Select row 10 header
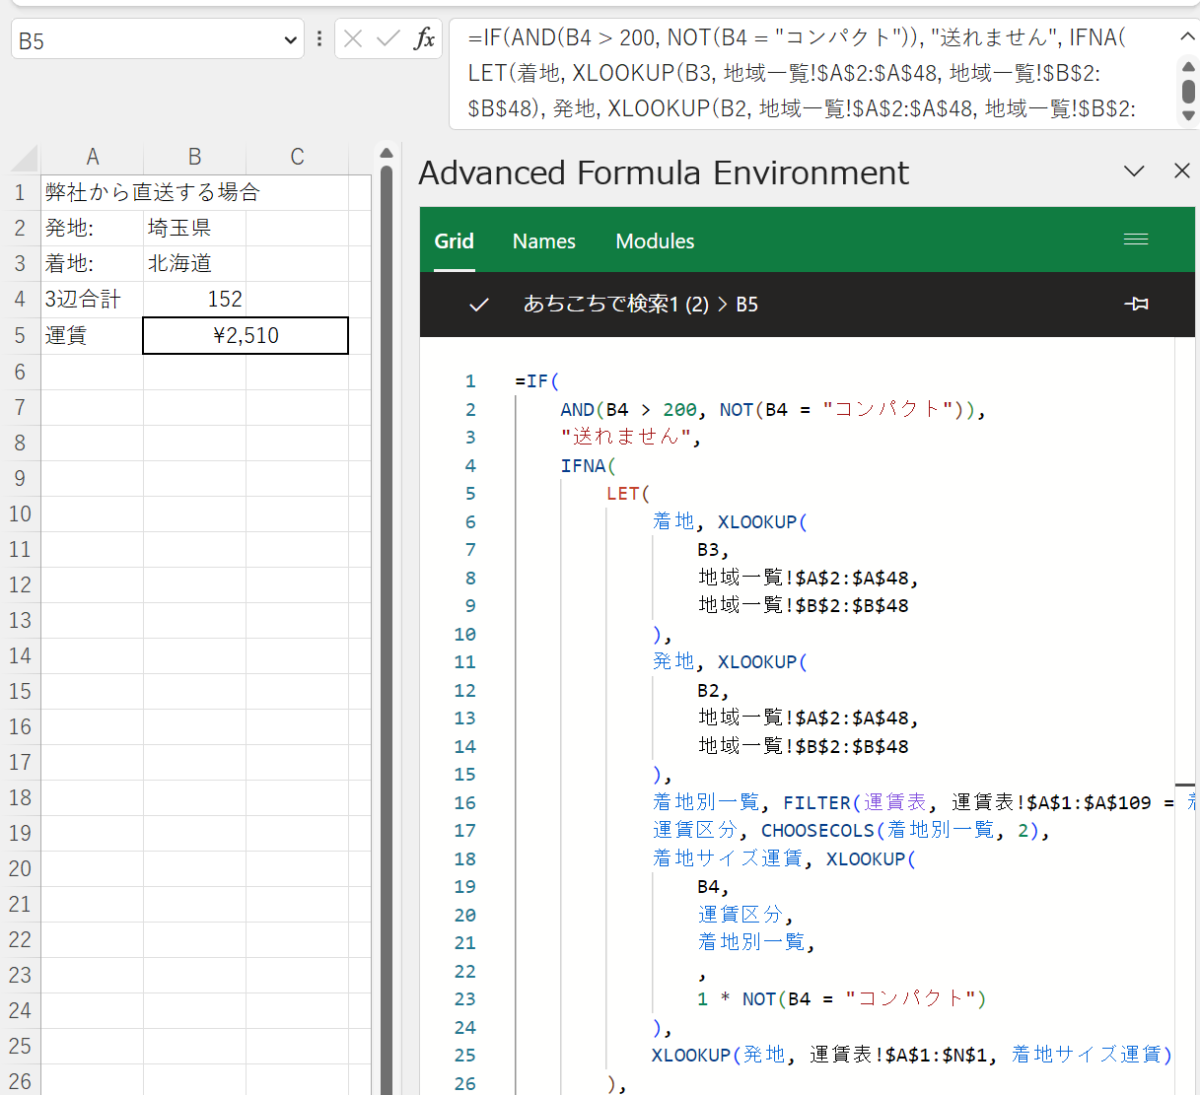 coord(20,514)
